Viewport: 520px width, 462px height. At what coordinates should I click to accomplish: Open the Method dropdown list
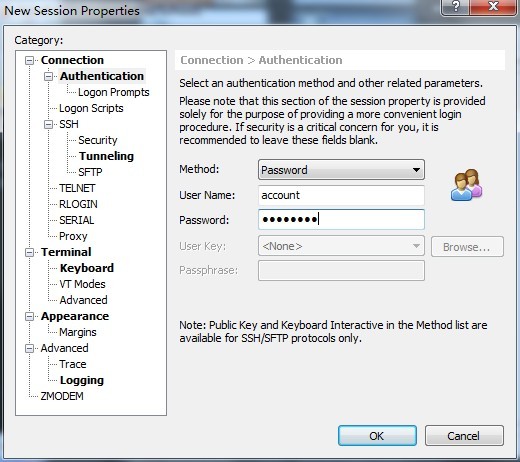[x=341, y=170]
